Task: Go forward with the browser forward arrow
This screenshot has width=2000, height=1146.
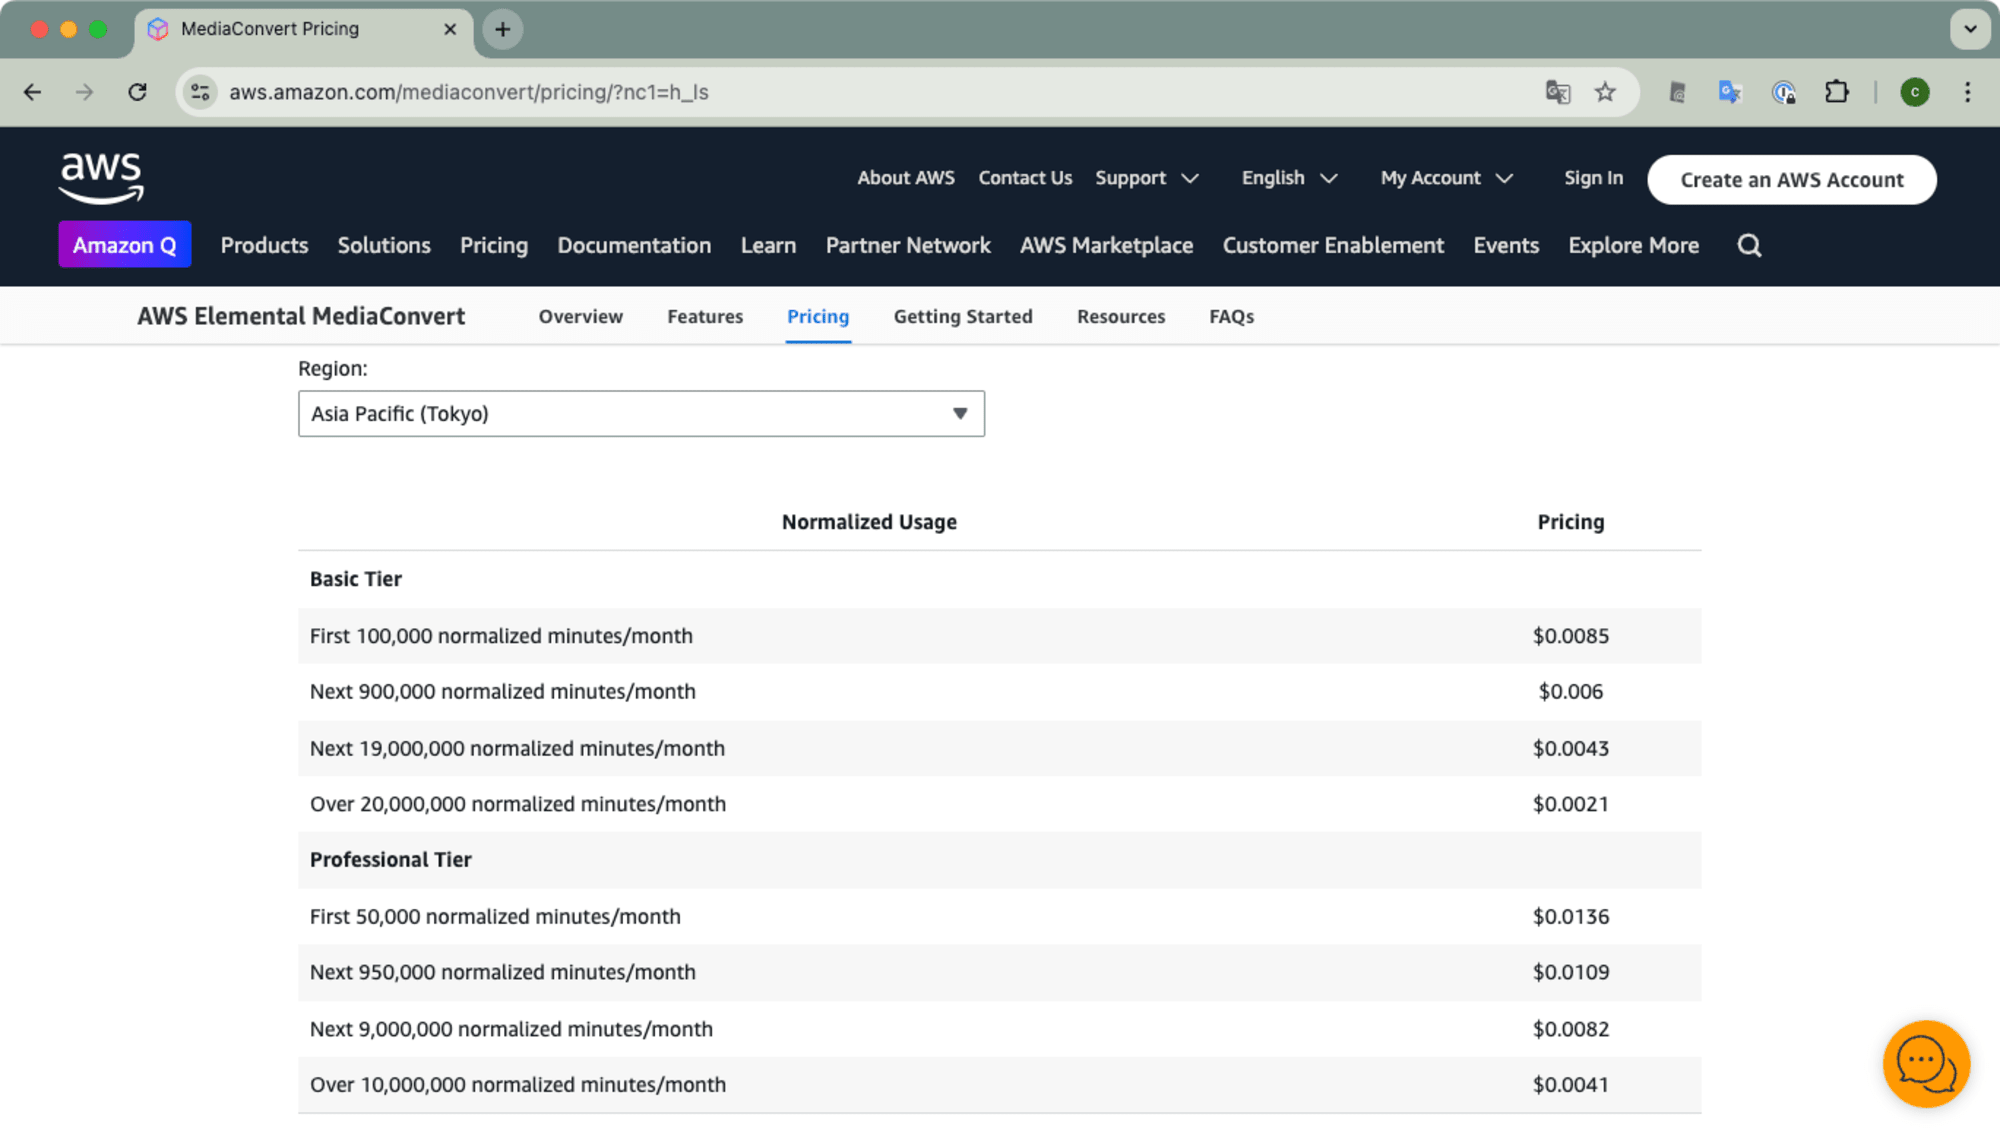Action: (x=84, y=92)
